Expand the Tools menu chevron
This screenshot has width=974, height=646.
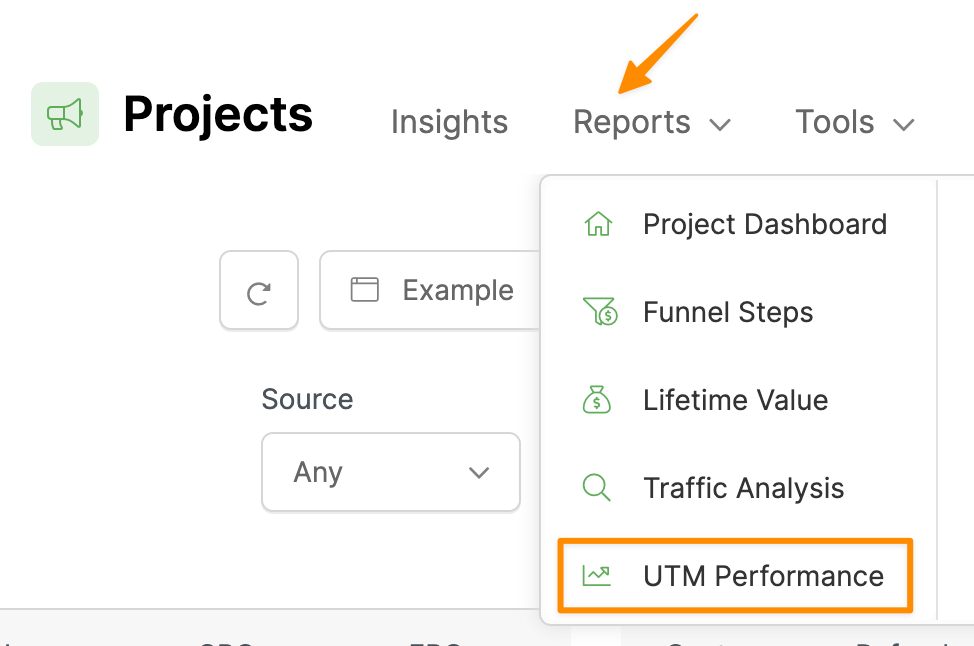(903, 124)
